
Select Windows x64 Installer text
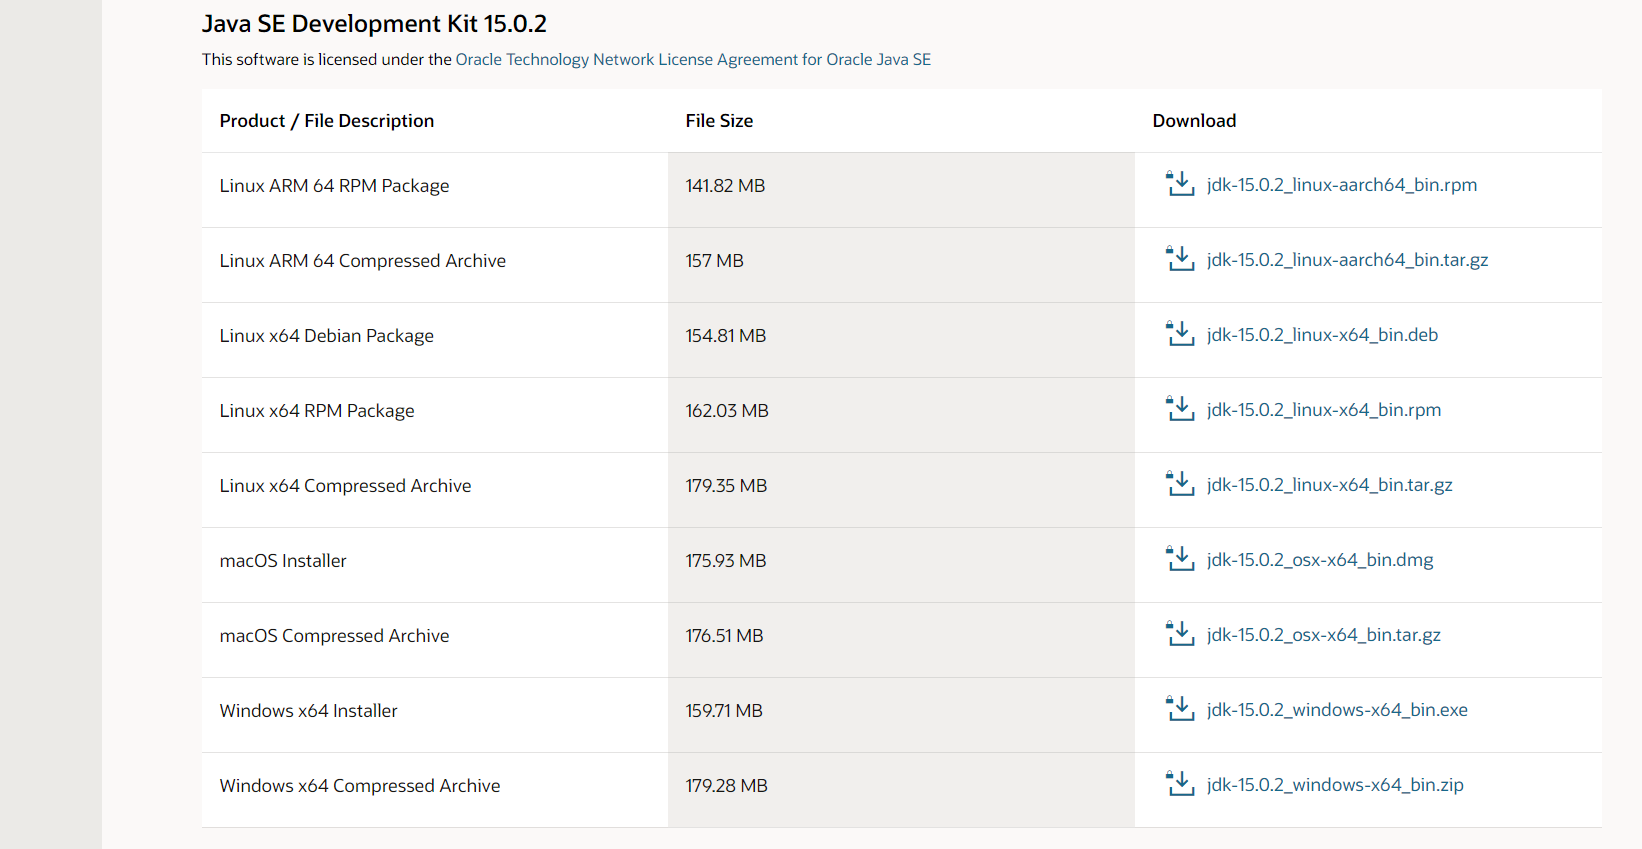click(x=308, y=711)
